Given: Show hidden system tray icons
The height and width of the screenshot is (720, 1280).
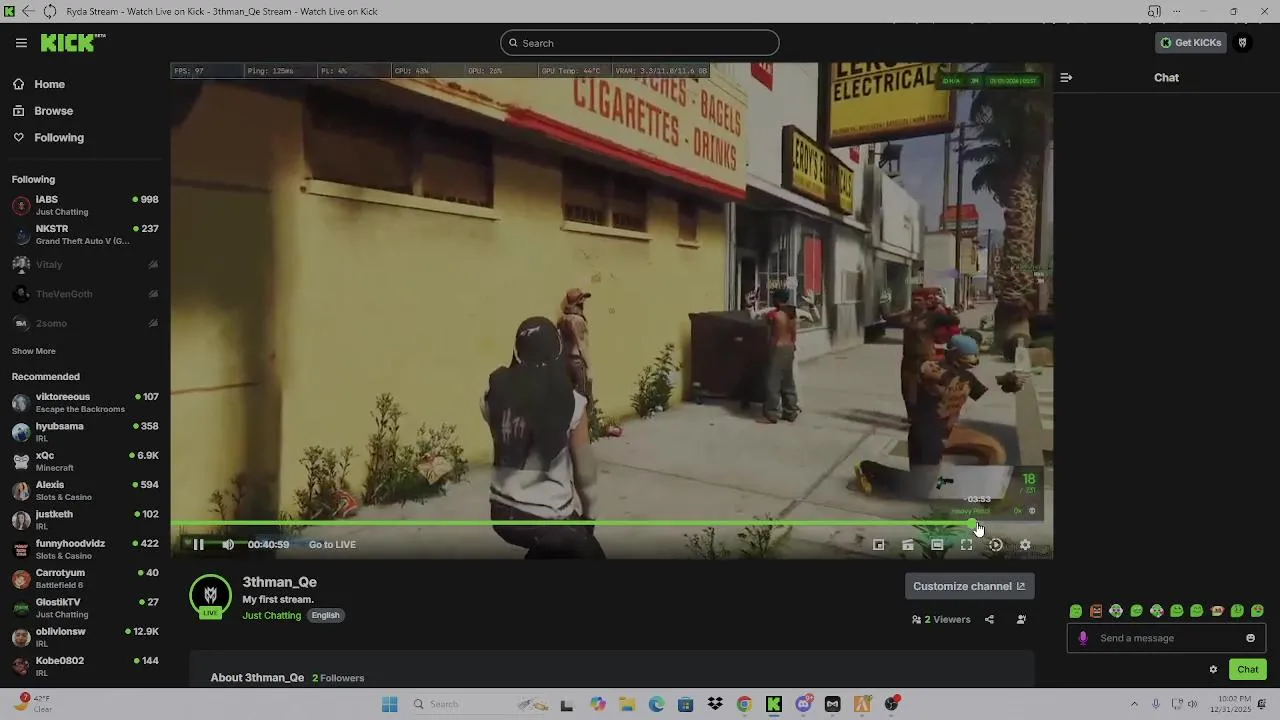Looking at the screenshot, I should click(x=1134, y=704).
